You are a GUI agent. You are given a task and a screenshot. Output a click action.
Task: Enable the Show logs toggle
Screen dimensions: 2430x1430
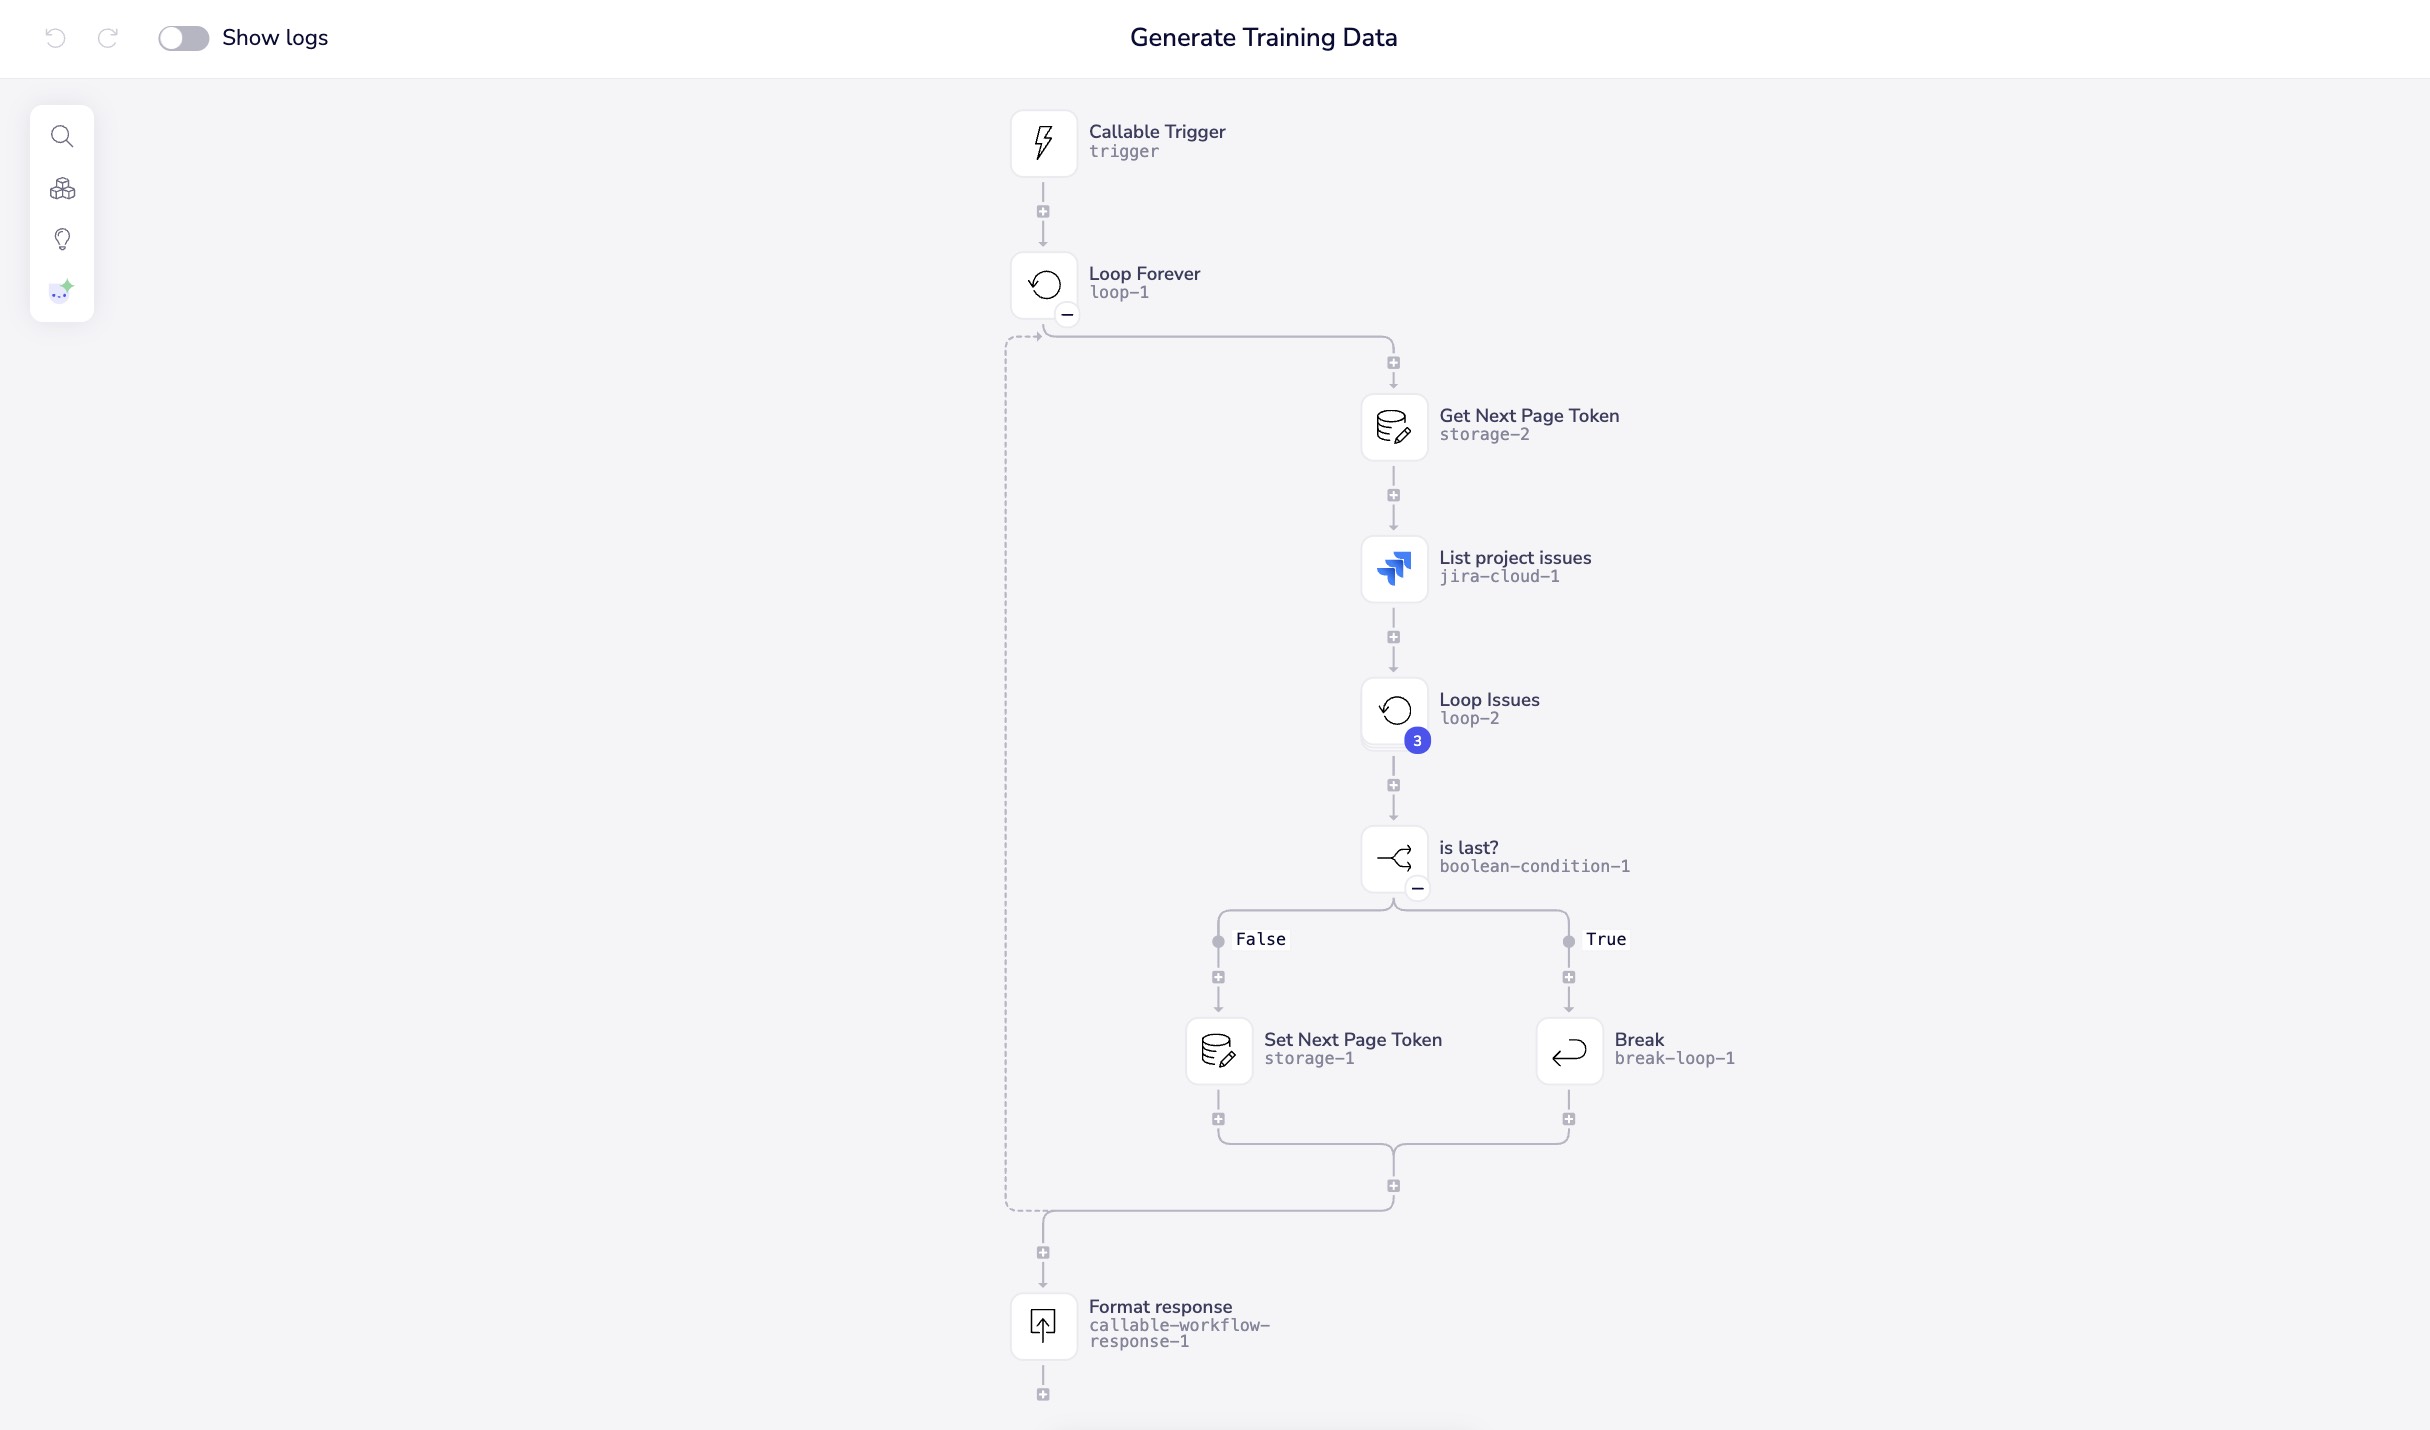pyautogui.click(x=183, y=37)
